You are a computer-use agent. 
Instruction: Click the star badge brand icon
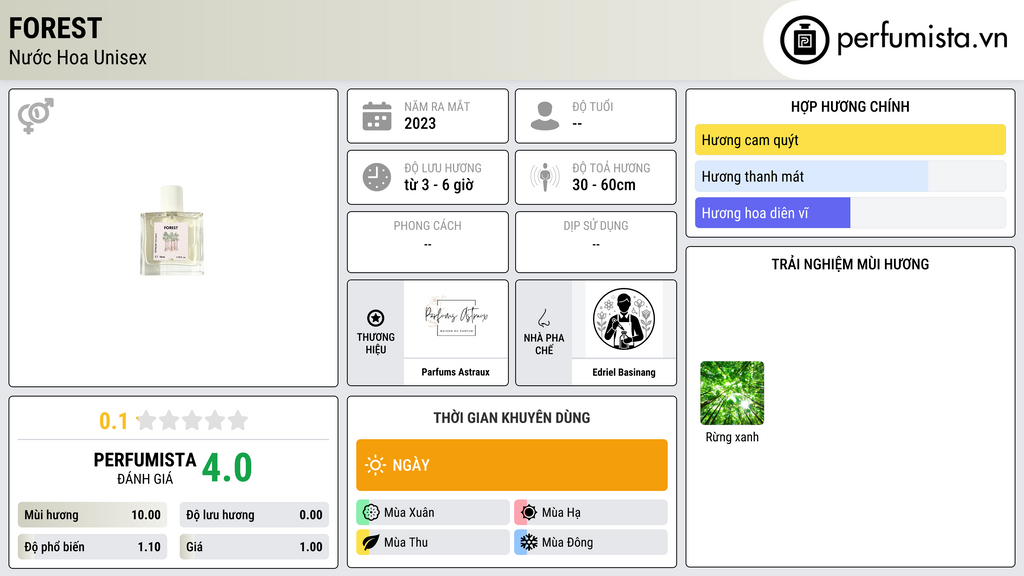tap(376, 318)
